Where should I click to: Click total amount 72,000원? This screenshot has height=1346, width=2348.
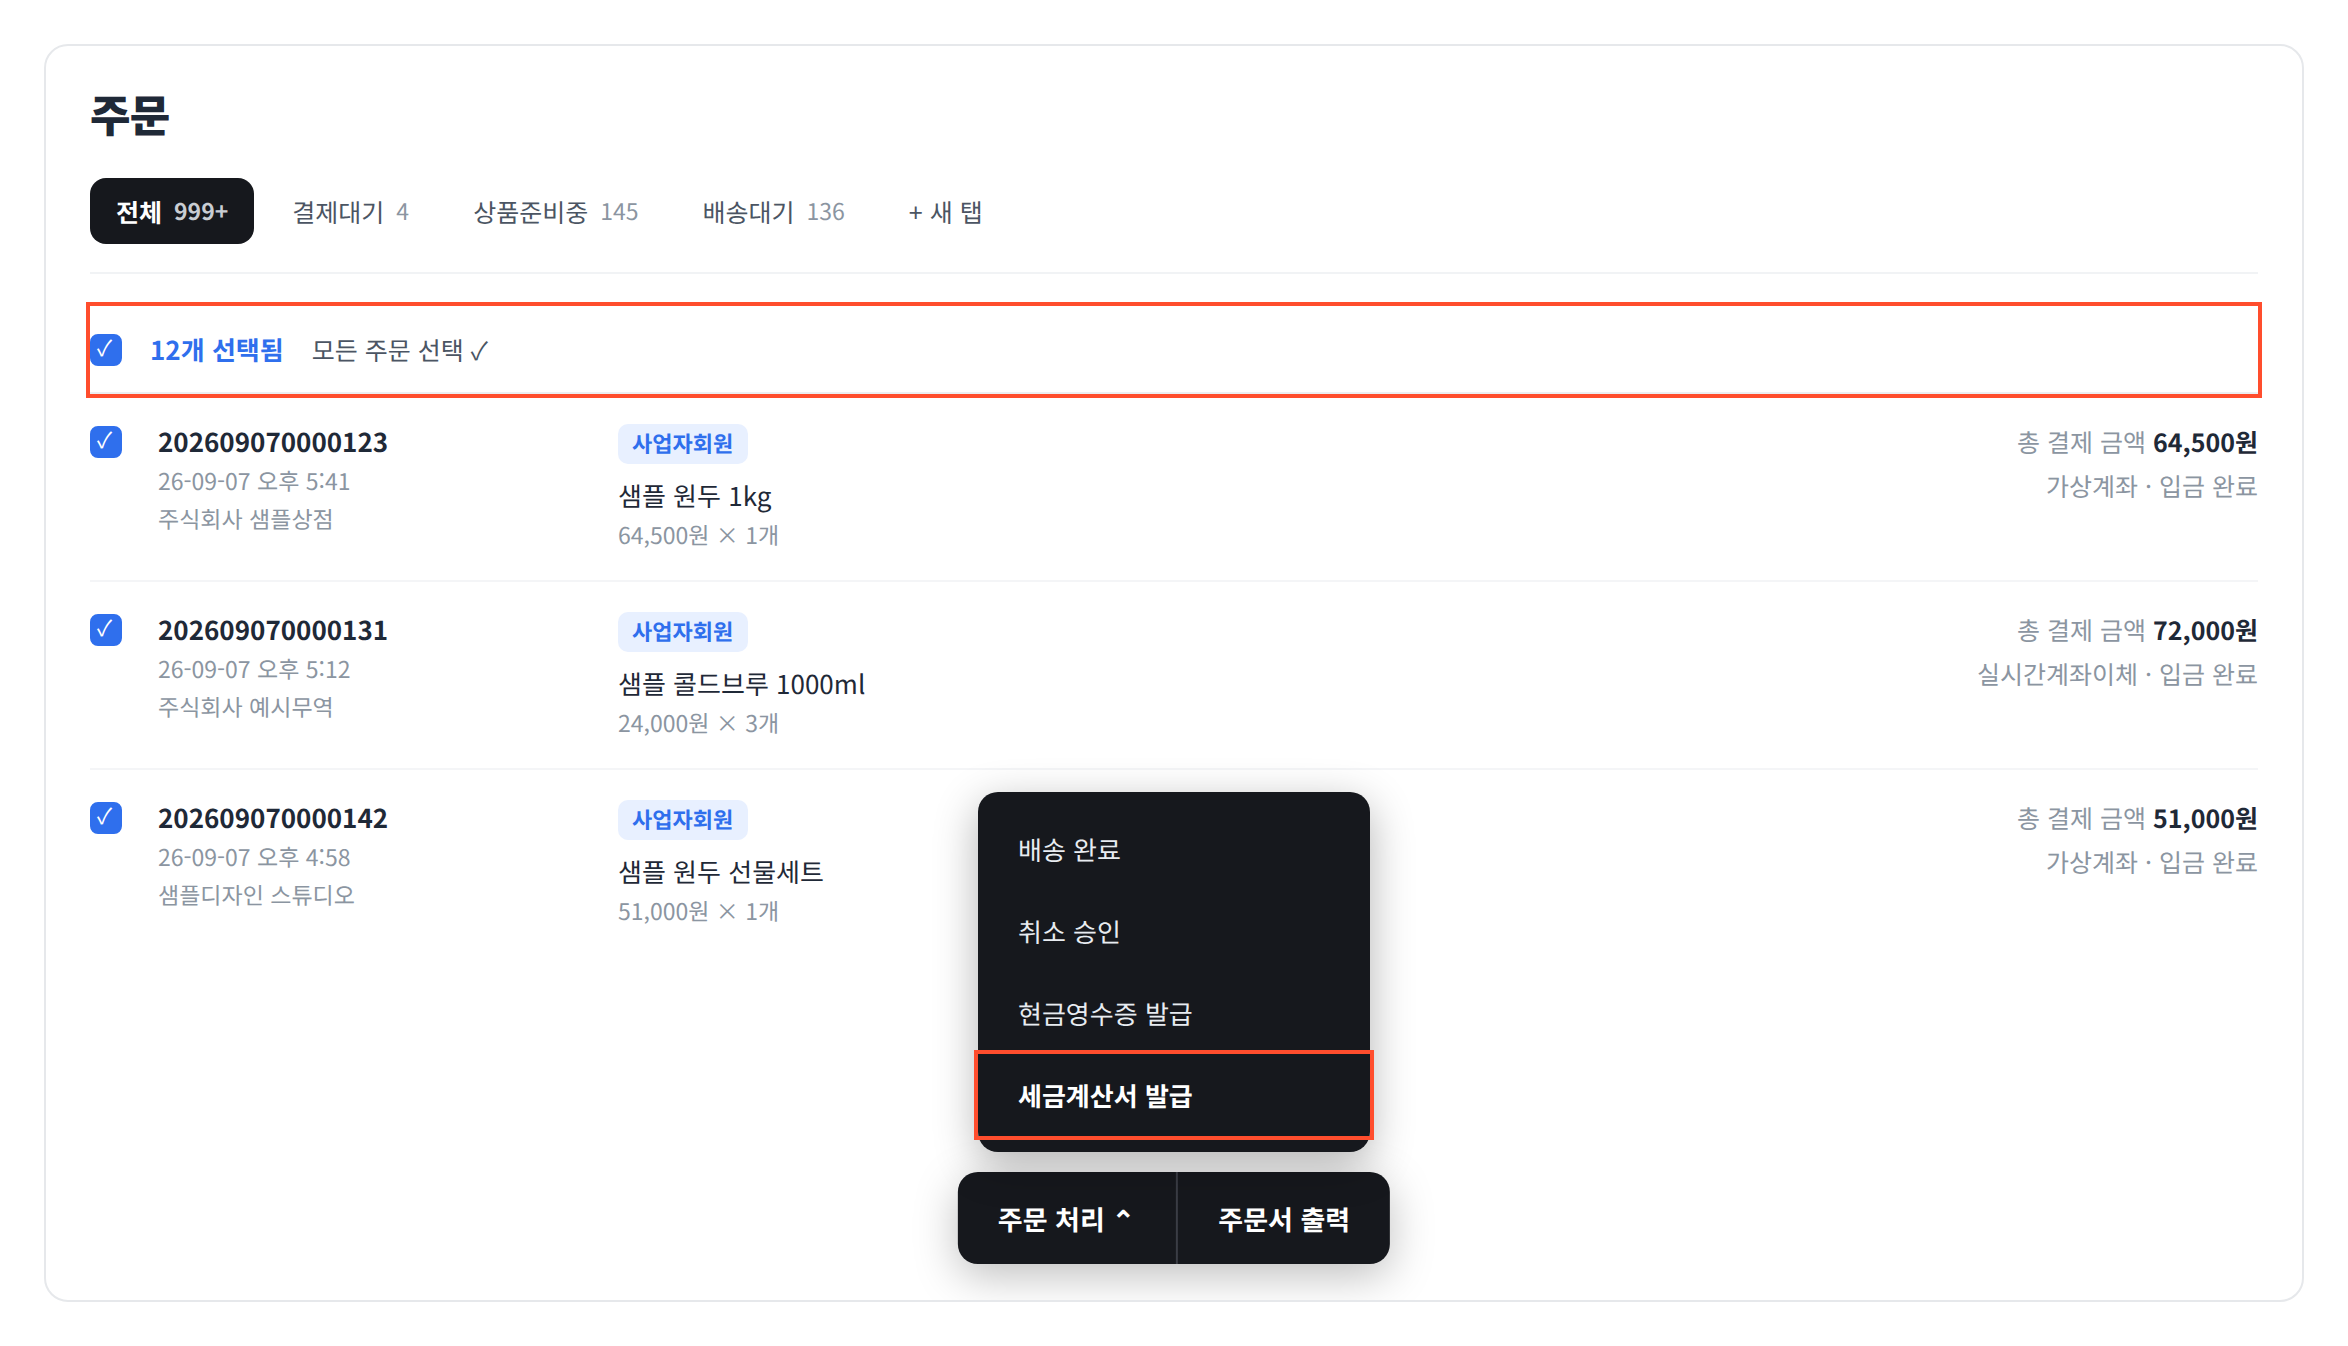pyautogui.click(x=2205, y=631)
